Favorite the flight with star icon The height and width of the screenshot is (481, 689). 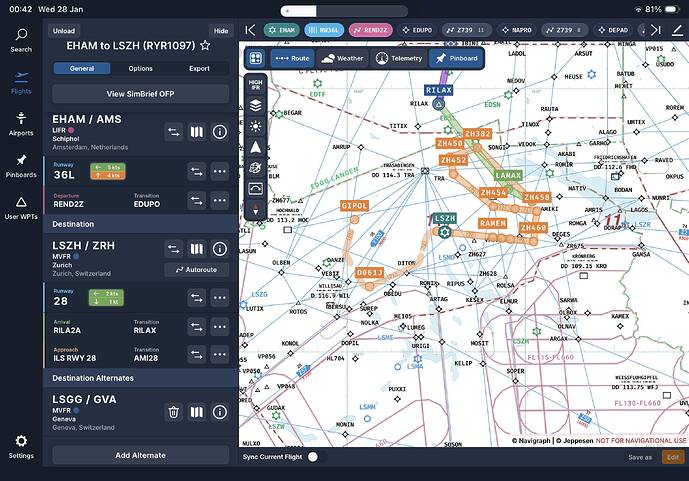tap(205, 45)
